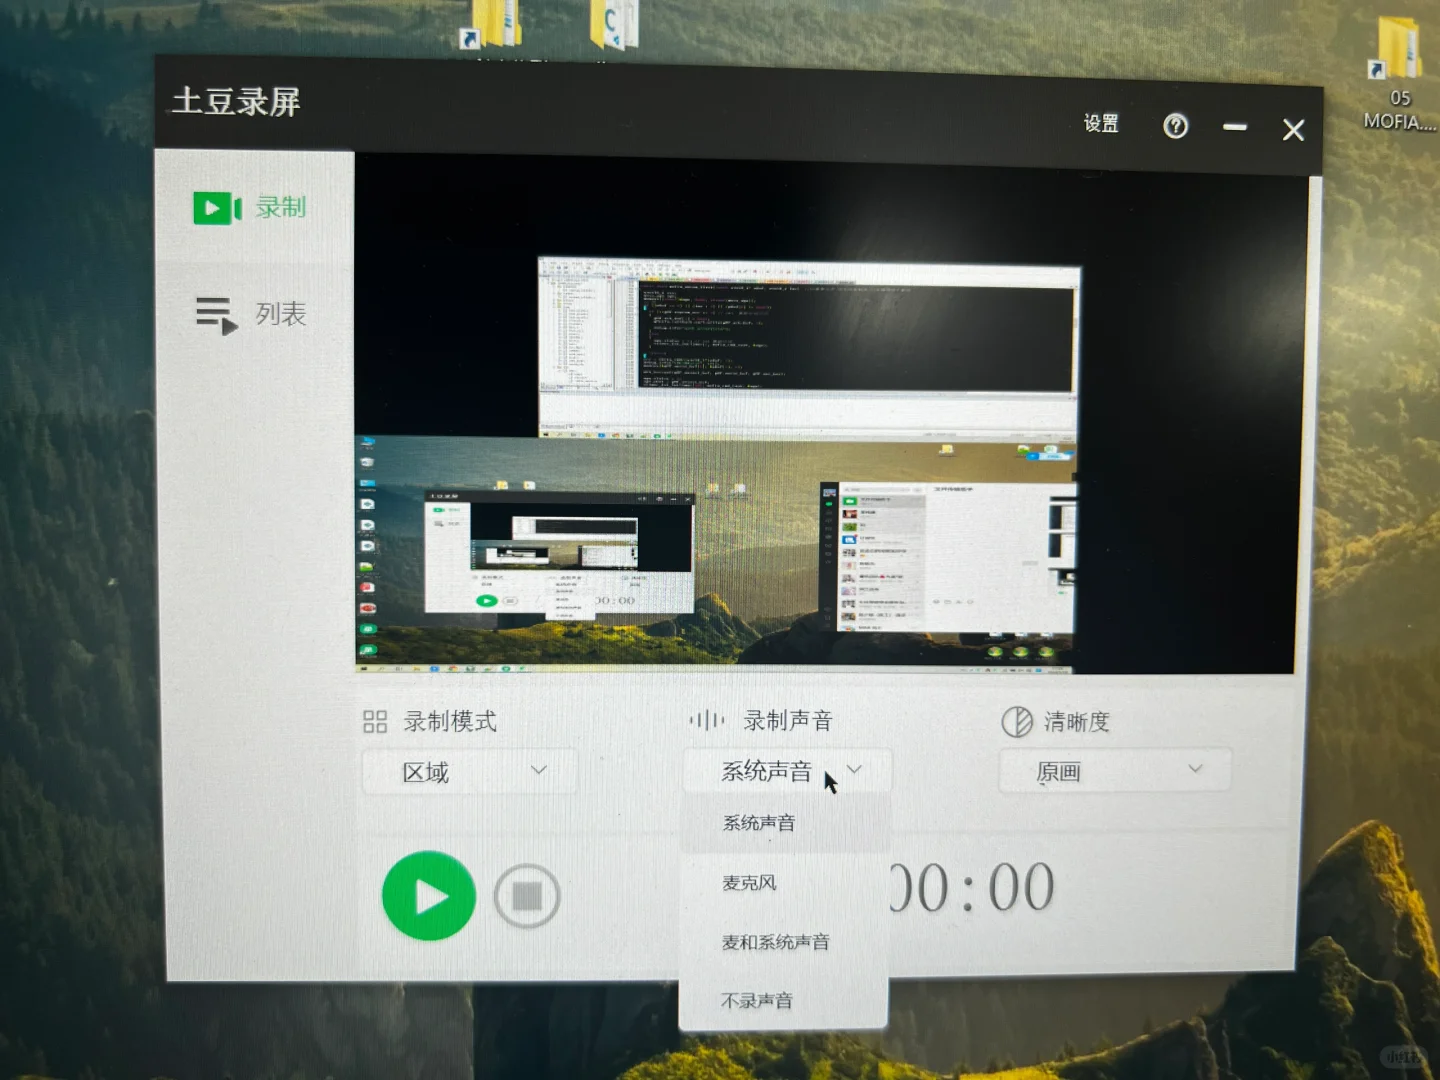Click the grid icon next to 录制模式
Image resolution: width=1440 pixels, height=1080 pixels.
click(x=375, y=721)
